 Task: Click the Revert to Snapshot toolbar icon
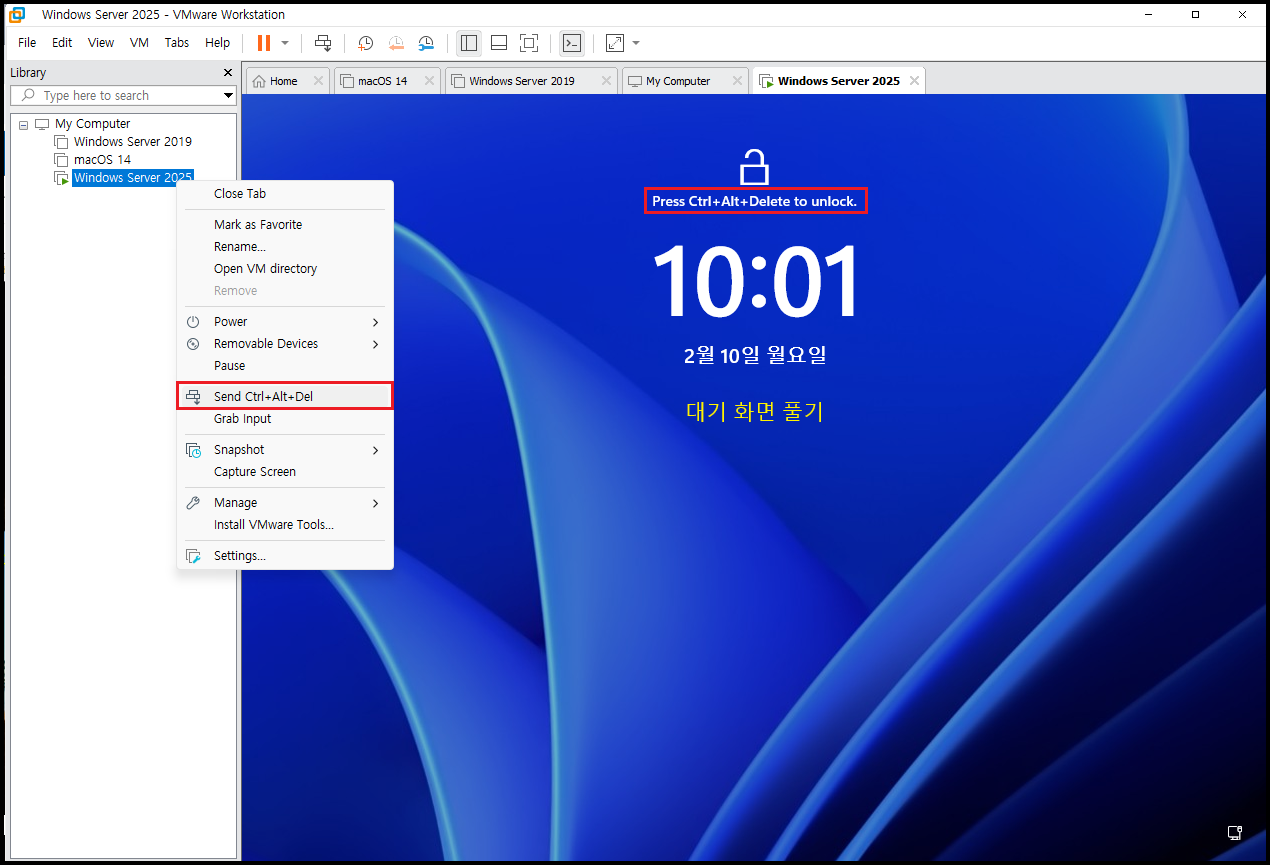click(396, 43)
